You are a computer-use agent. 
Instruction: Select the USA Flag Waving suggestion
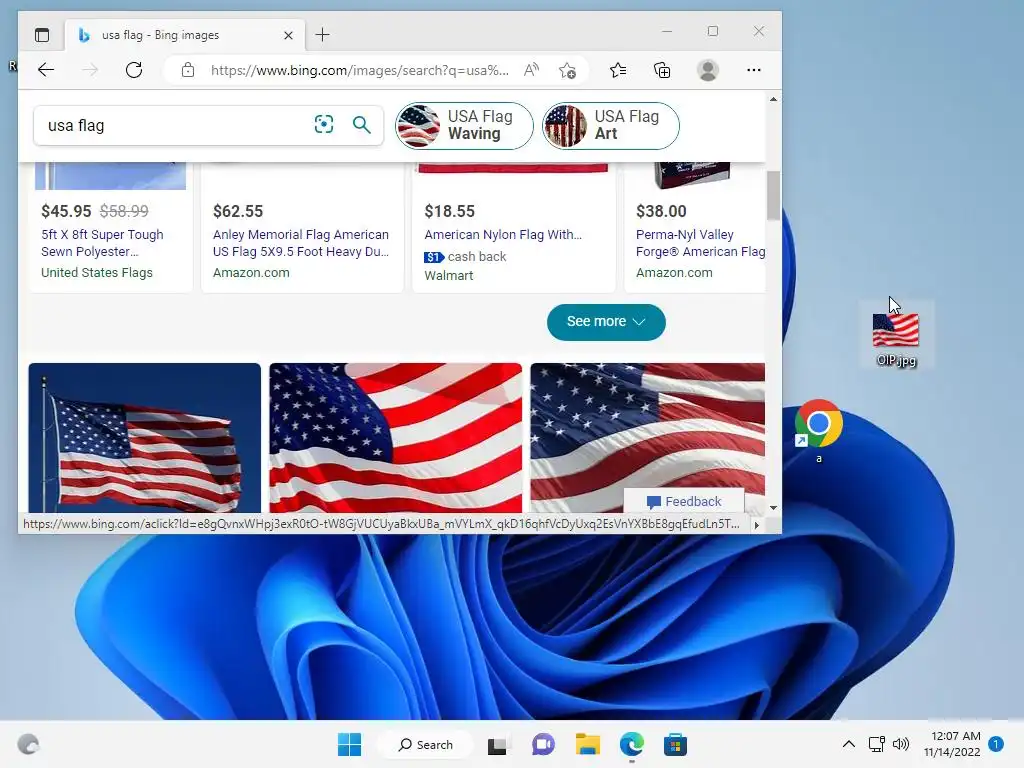pyautogui.click(x=464, y=125)
